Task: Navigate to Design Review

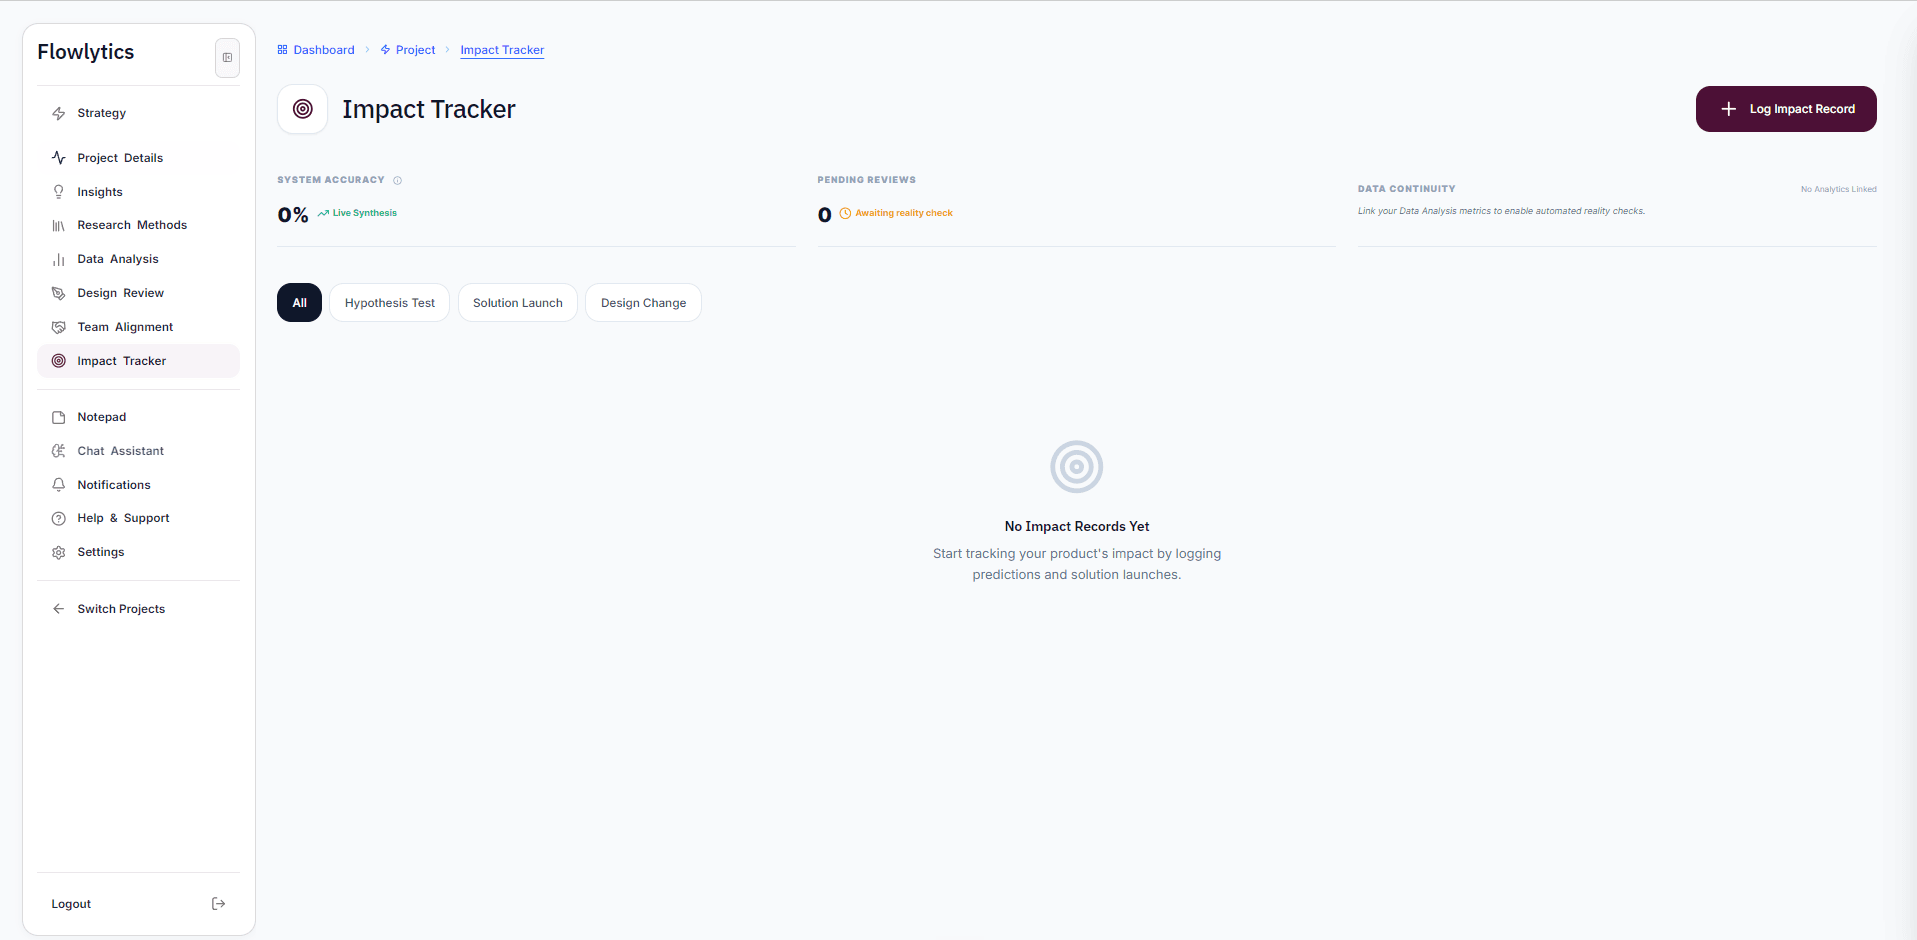Action: [x=138, y=293]
